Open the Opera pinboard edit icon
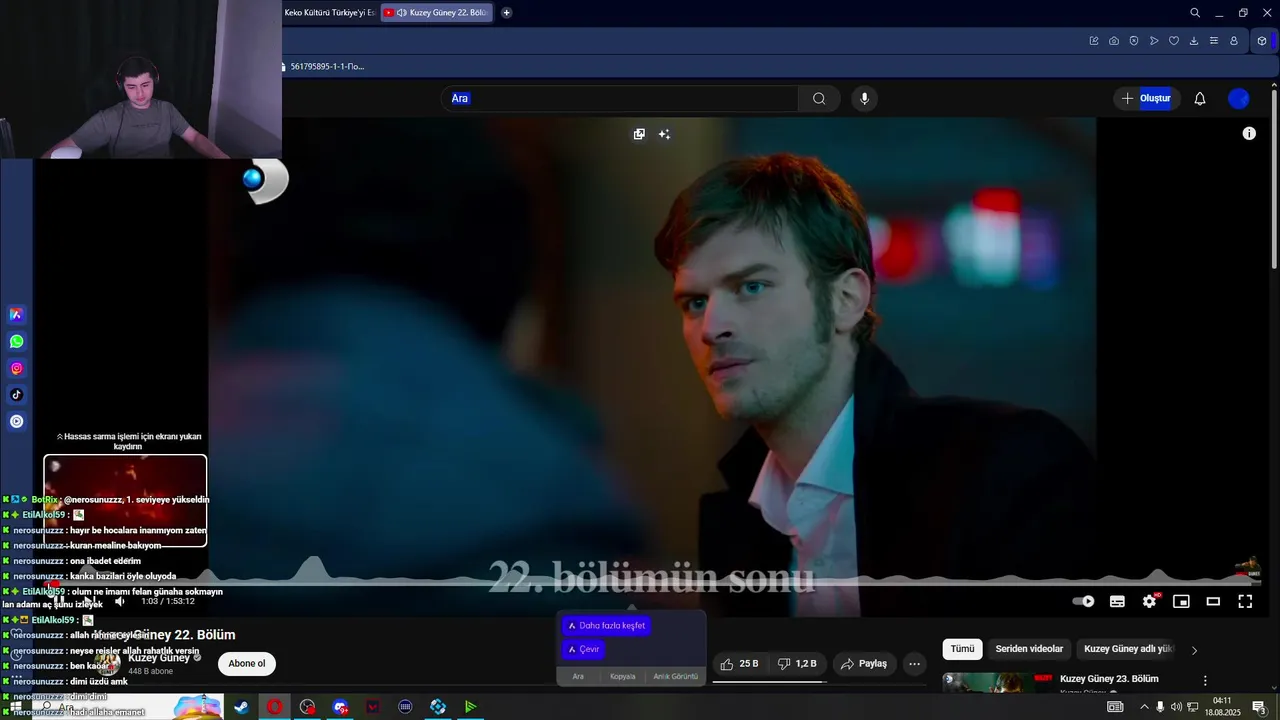The height and width of the screenshot is (720, 1280). 1094,41
